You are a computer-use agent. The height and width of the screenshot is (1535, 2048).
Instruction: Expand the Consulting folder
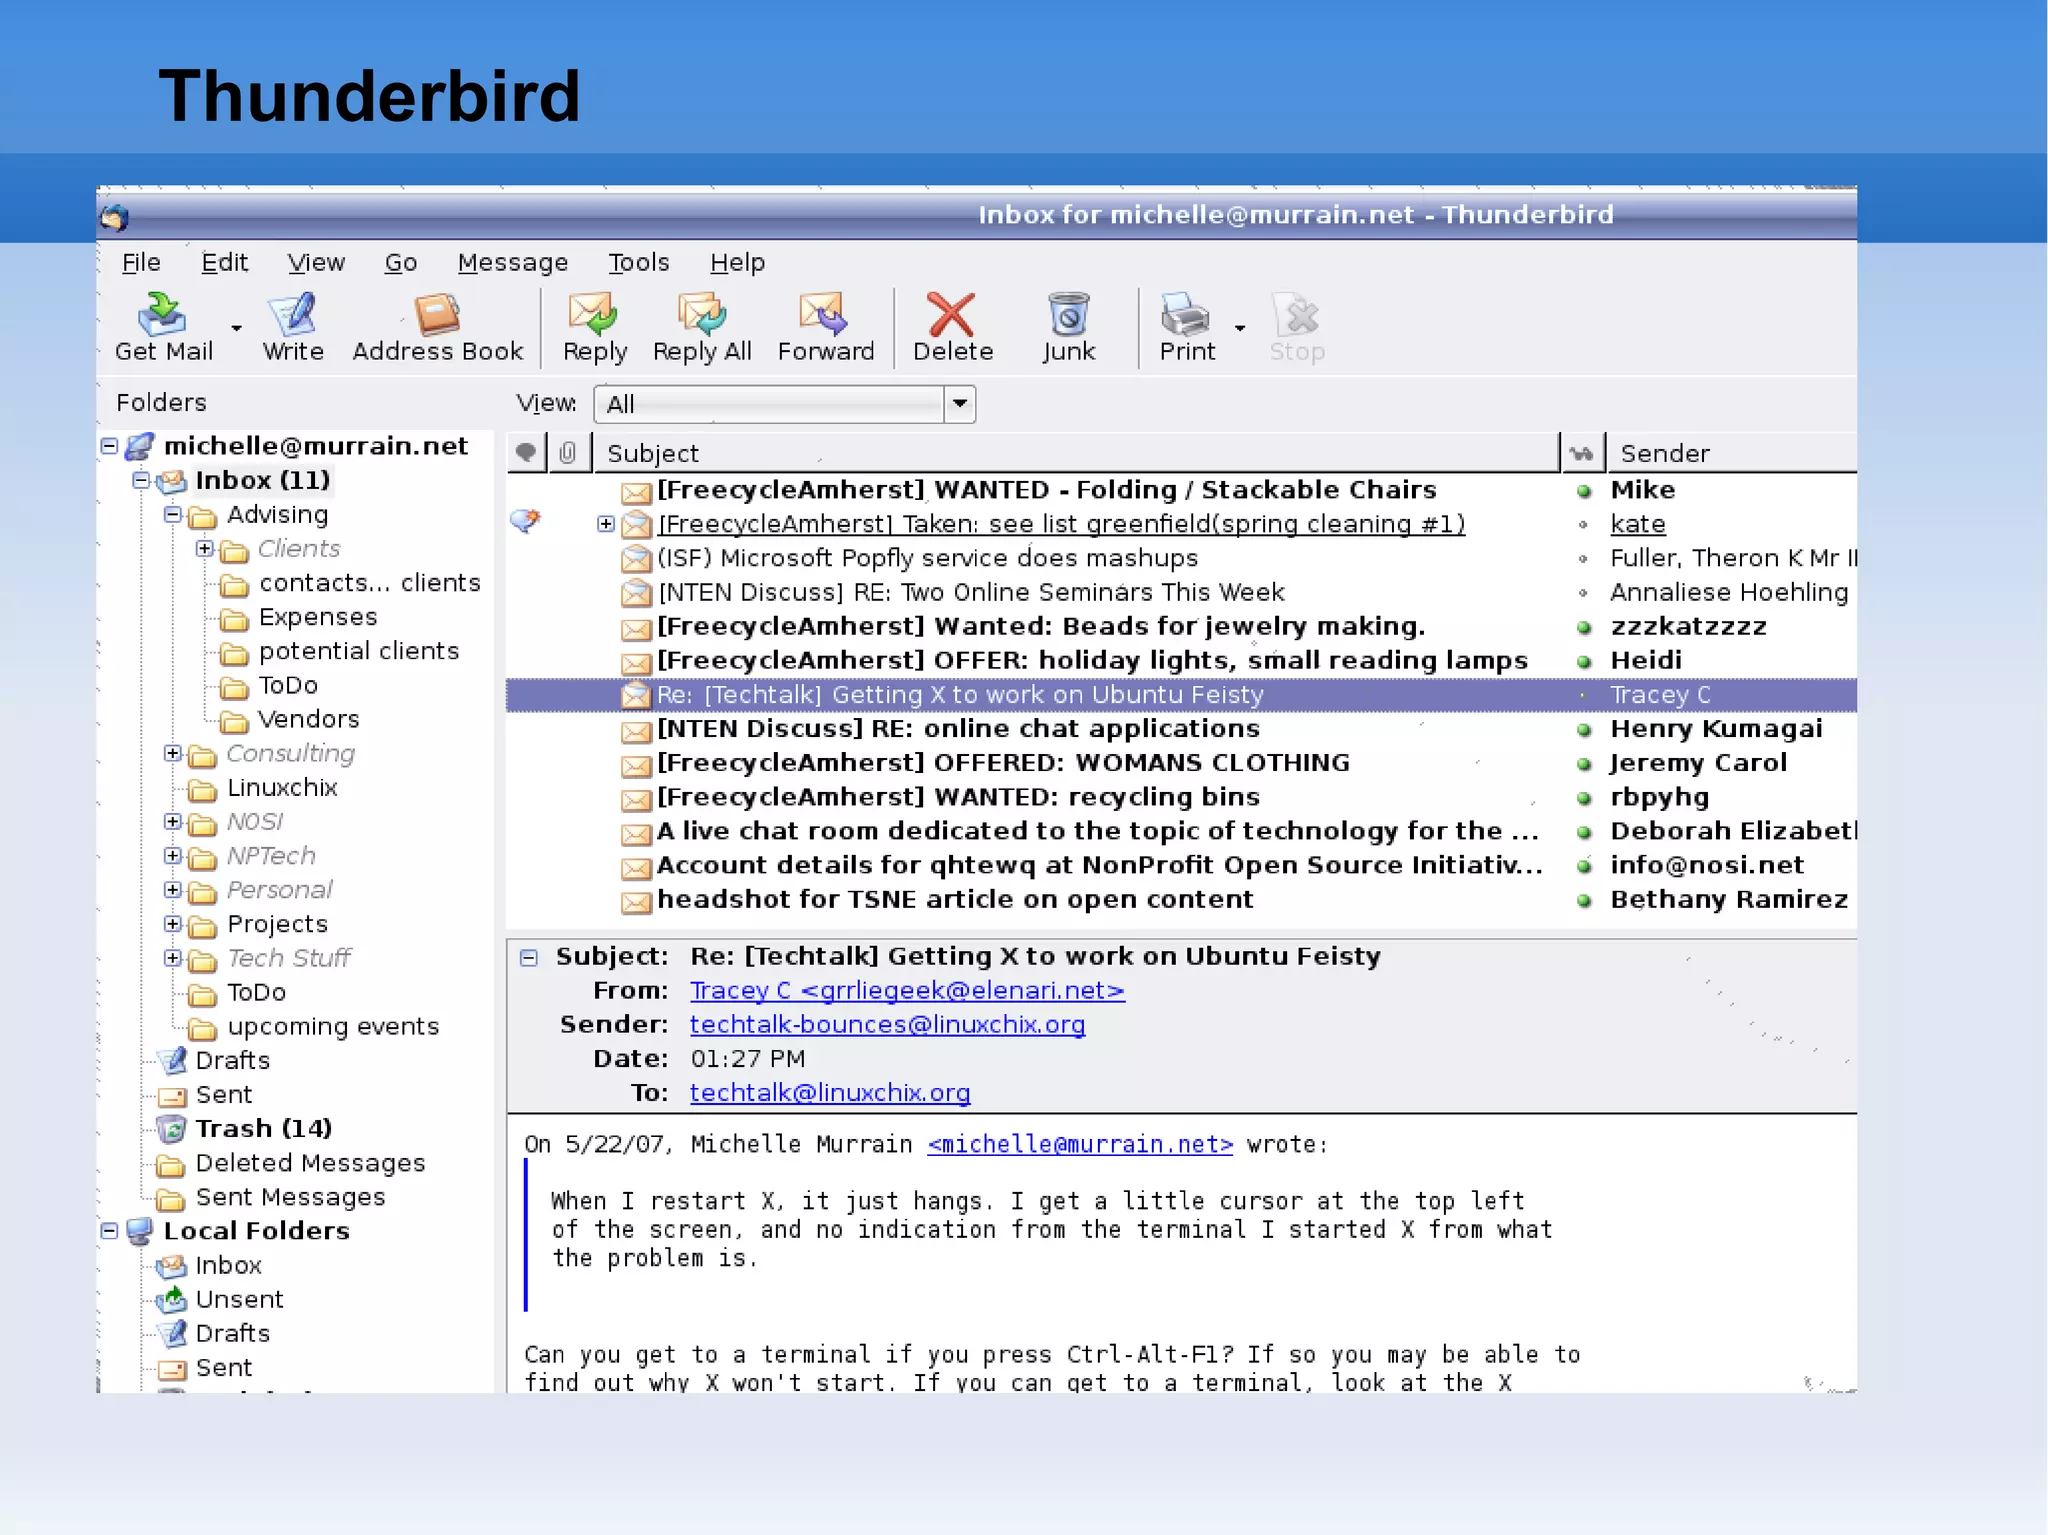click(173, 753)
